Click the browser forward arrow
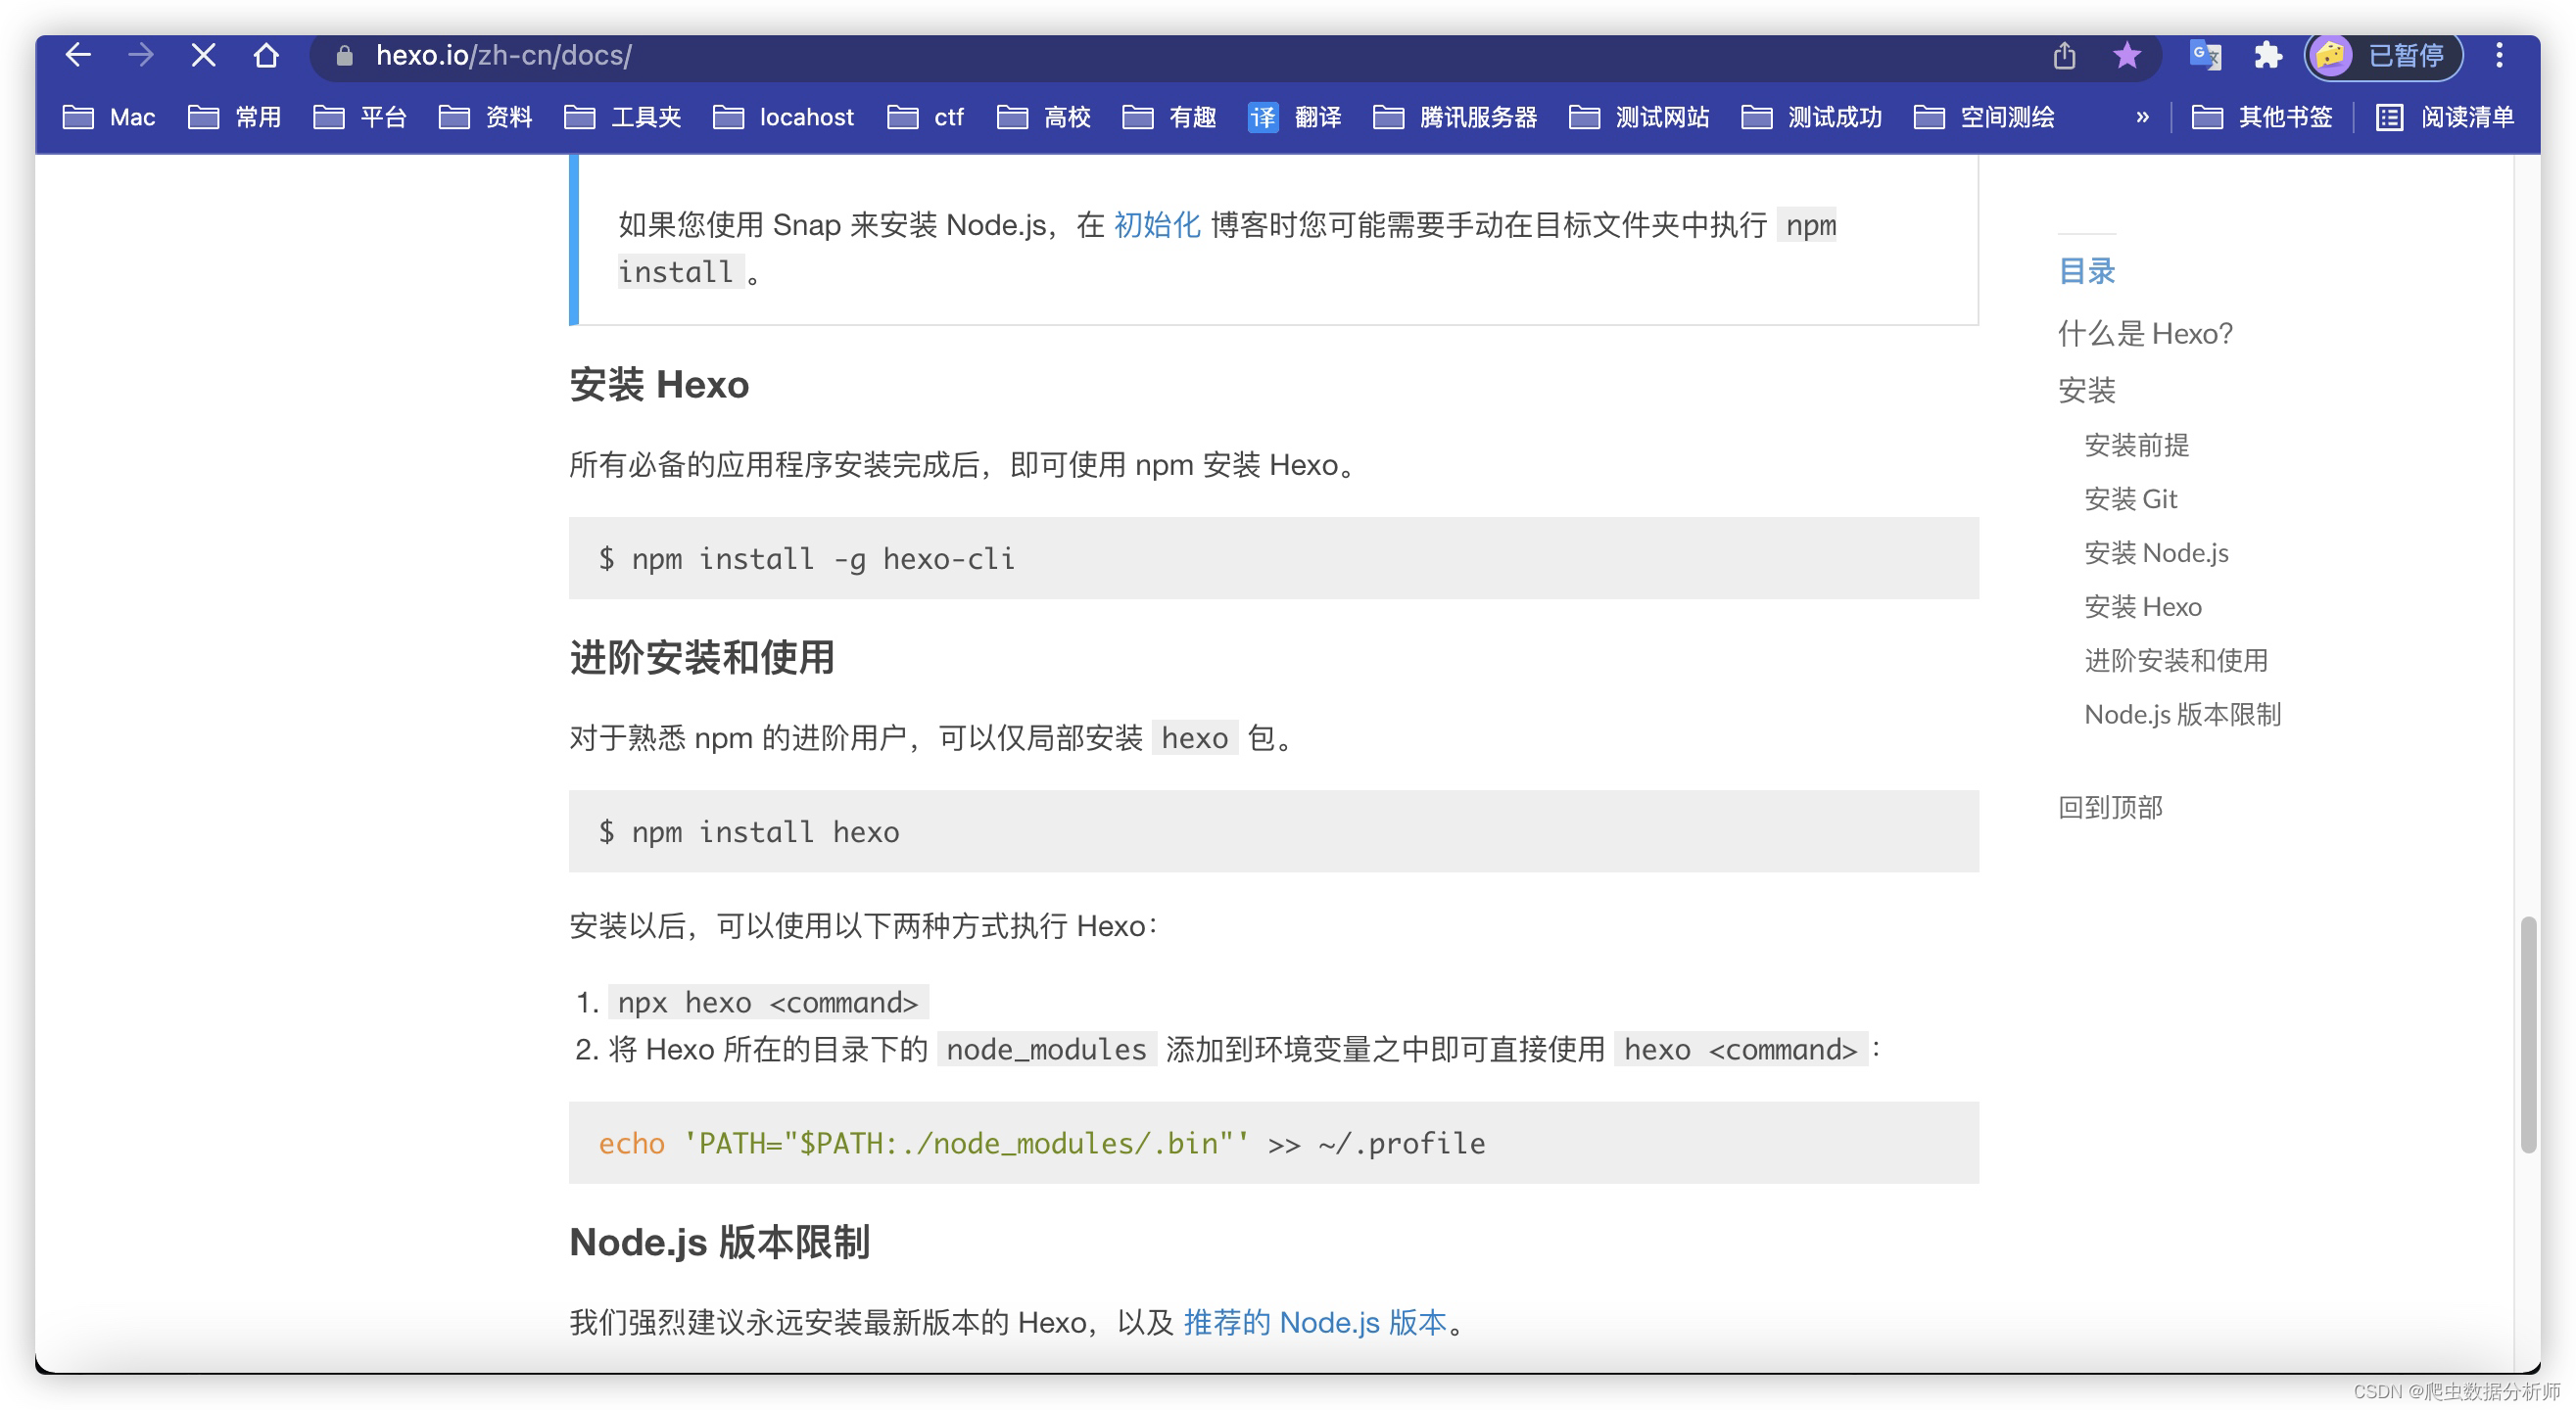This screenshot has height=1410, width=2576. [x=141, y=55]
